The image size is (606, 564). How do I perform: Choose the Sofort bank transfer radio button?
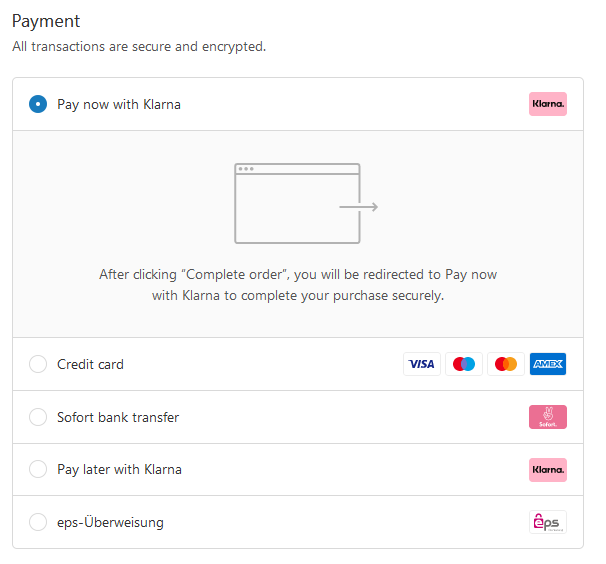coord(38,417)
